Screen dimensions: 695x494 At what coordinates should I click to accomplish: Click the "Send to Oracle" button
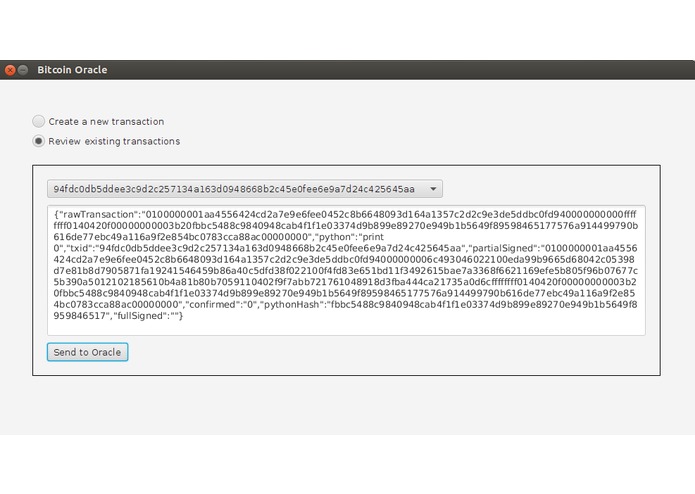87,352
